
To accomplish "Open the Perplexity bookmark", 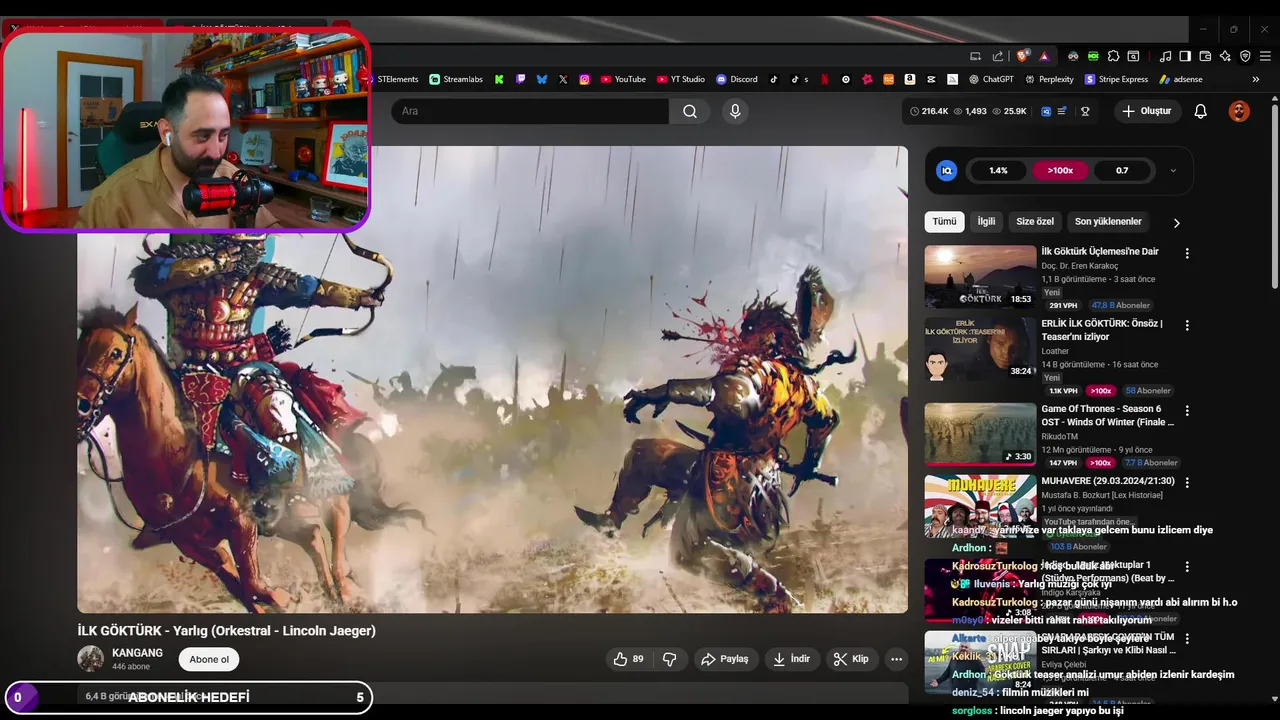I will (1049, 79).
